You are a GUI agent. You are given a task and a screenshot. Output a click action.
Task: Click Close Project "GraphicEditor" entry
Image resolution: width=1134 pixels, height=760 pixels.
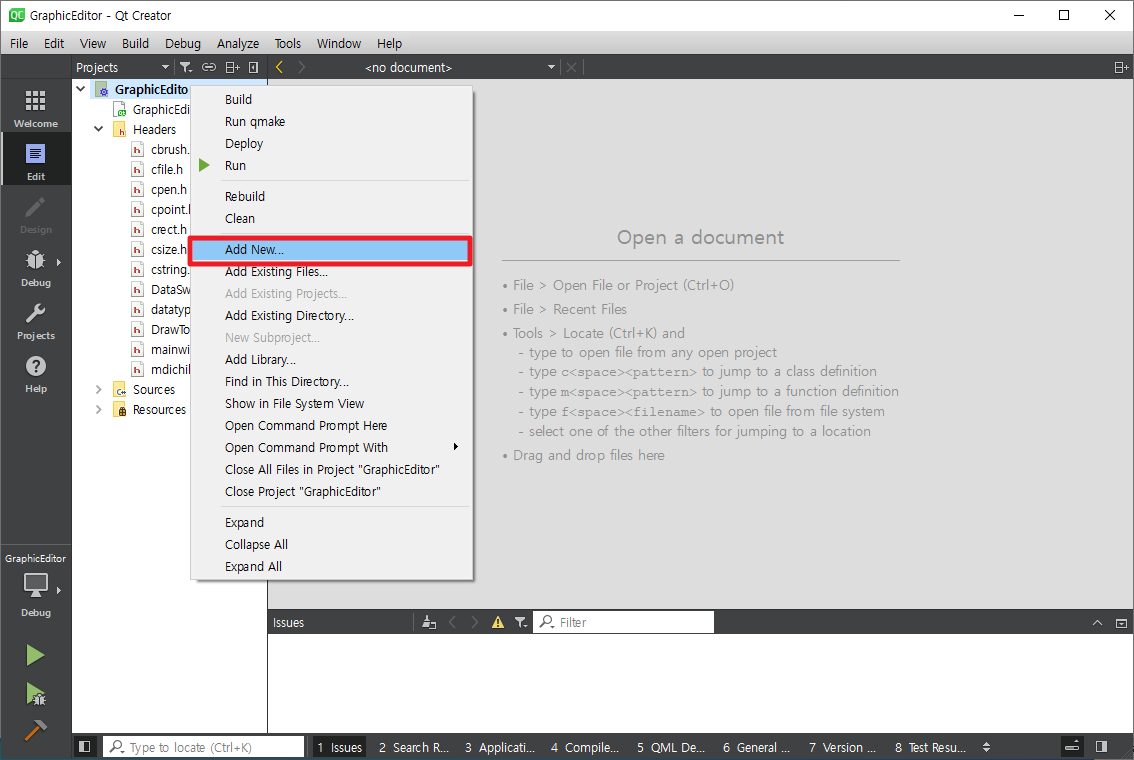[332, 492]
